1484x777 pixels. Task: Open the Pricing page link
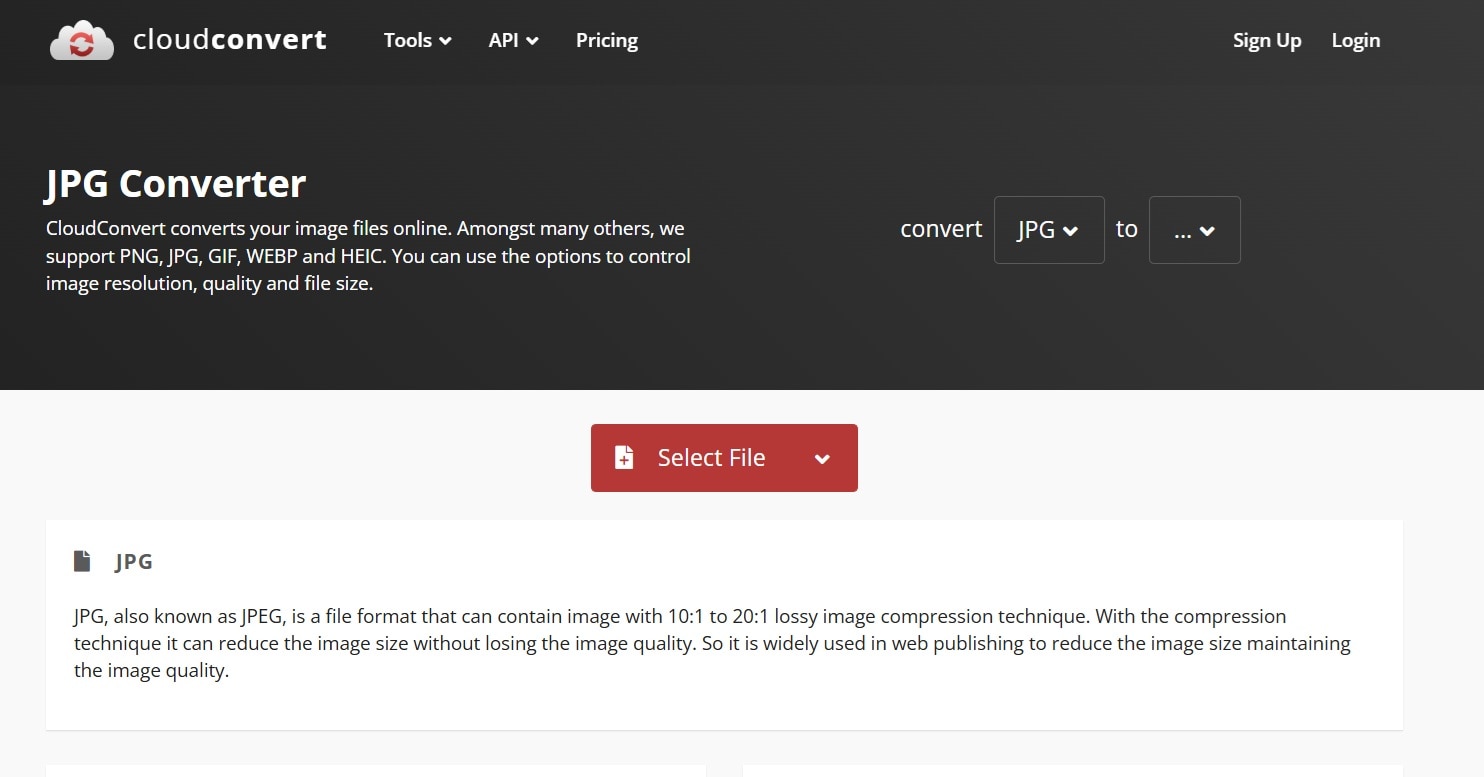click(606, 40)
